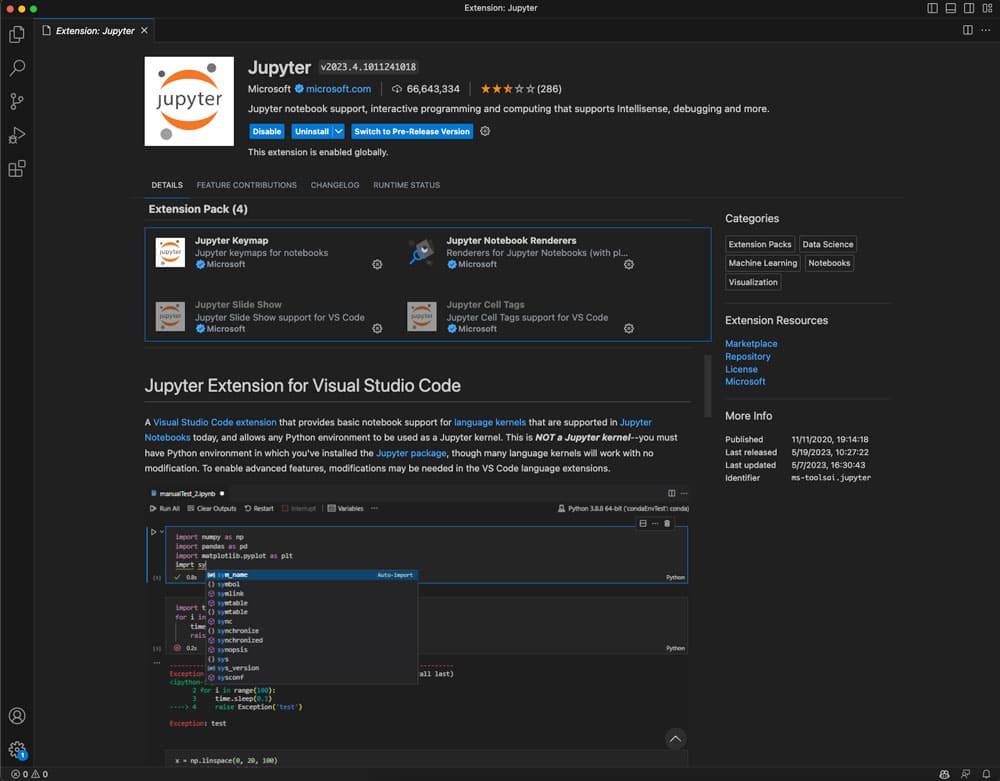Toggle the secondary side bar layout icon
Image resolution: width=1000 pixels, height=781 pixels.
969,8
